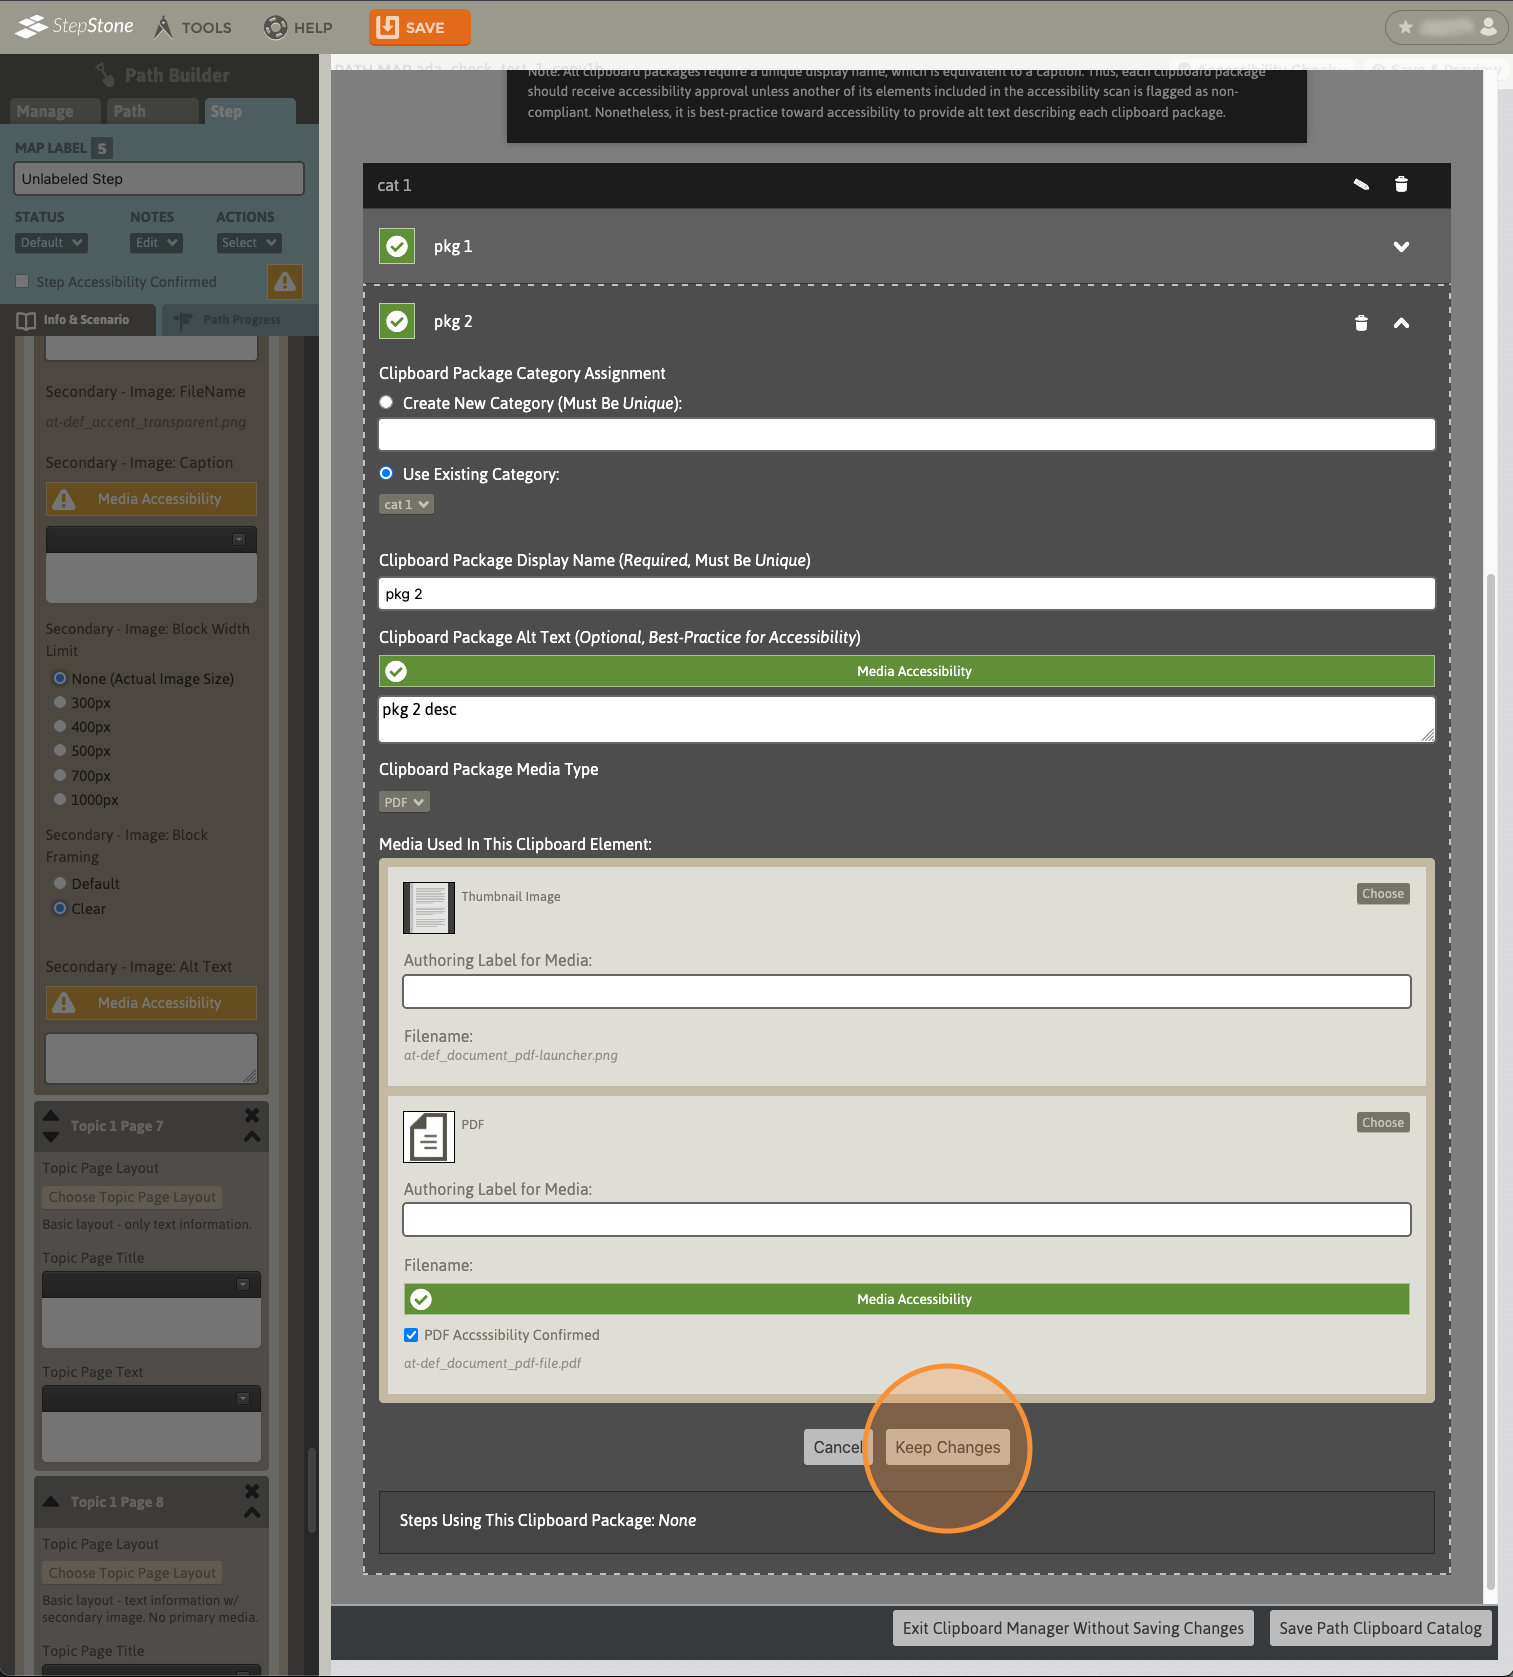Click the Clipboard Package Display Name field
The width and height of the screenshot is (1513, 1677).
tap(906, 594)
